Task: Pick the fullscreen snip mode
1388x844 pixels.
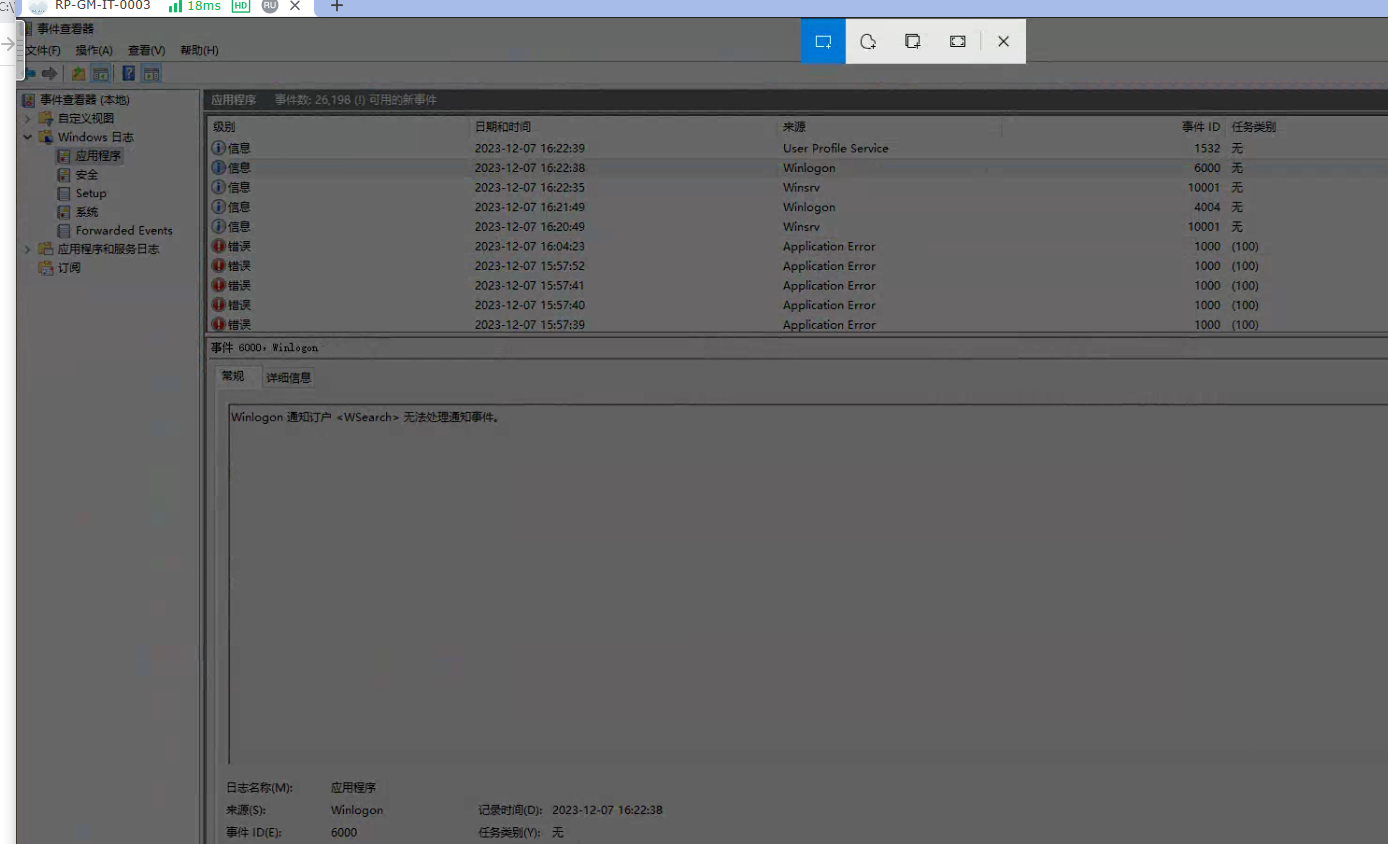Action: [x=958, y=41]
